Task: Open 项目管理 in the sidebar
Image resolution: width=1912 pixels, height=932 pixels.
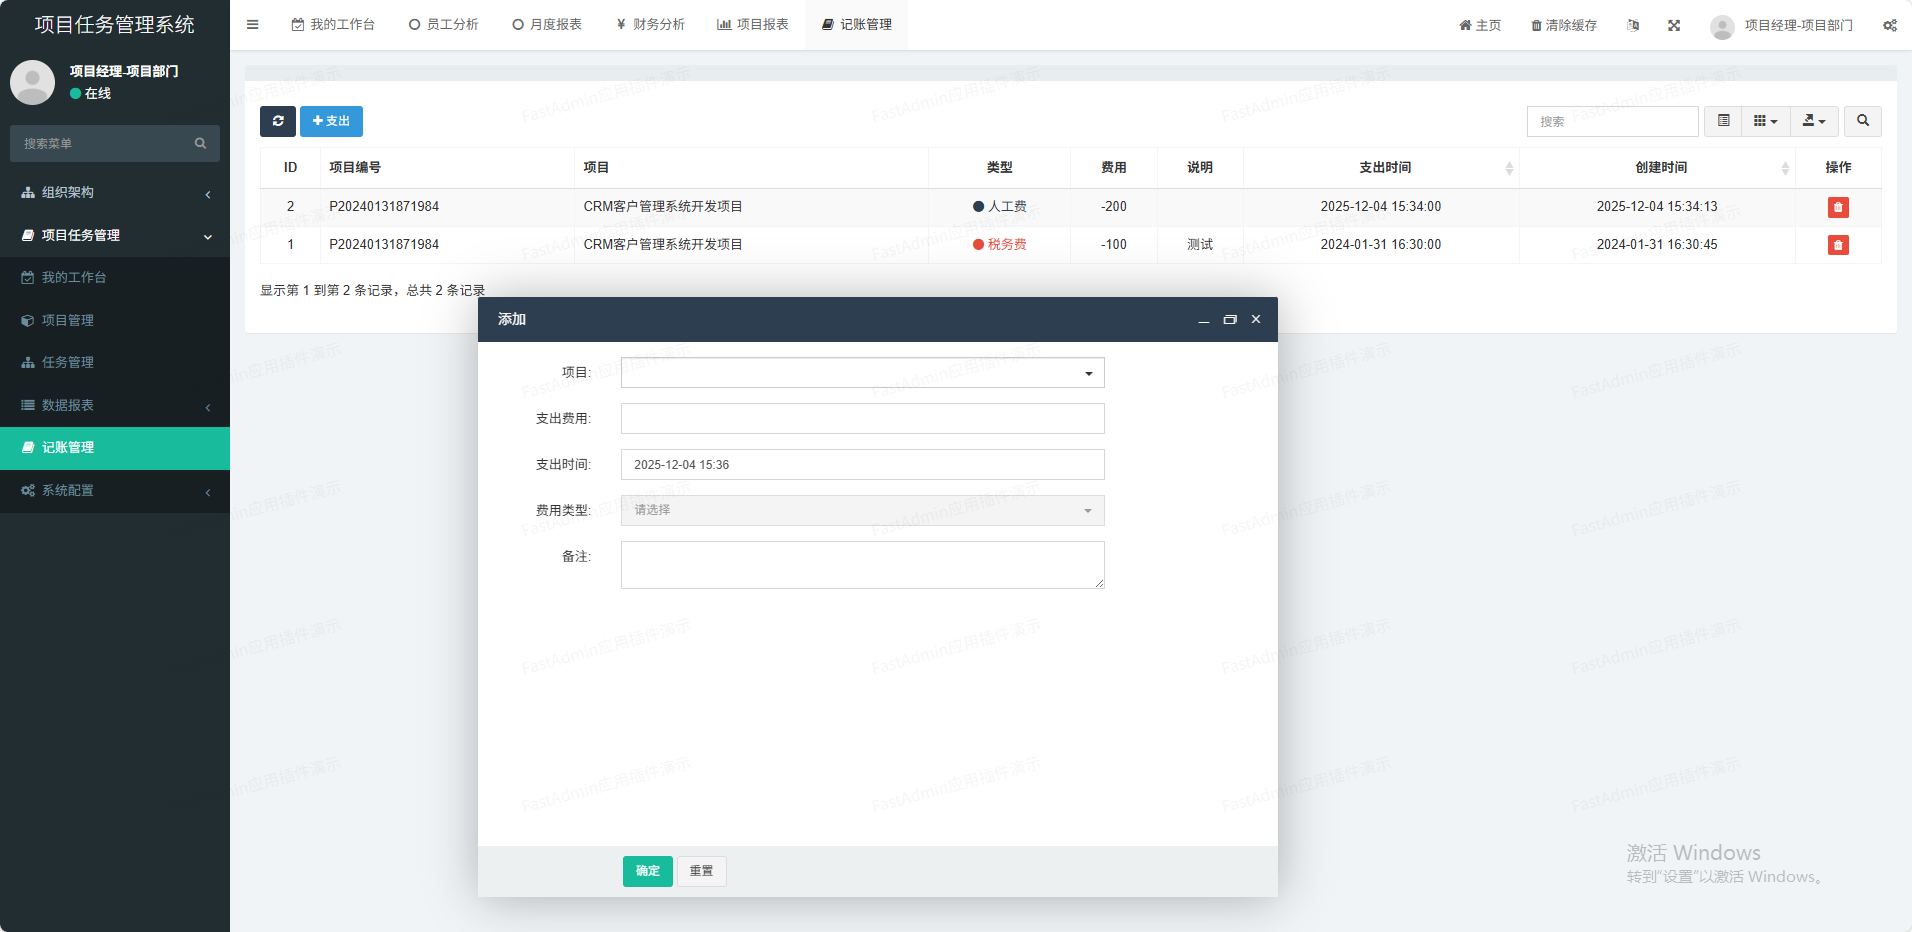Action: pyautogui.click(x=68, y=320)
